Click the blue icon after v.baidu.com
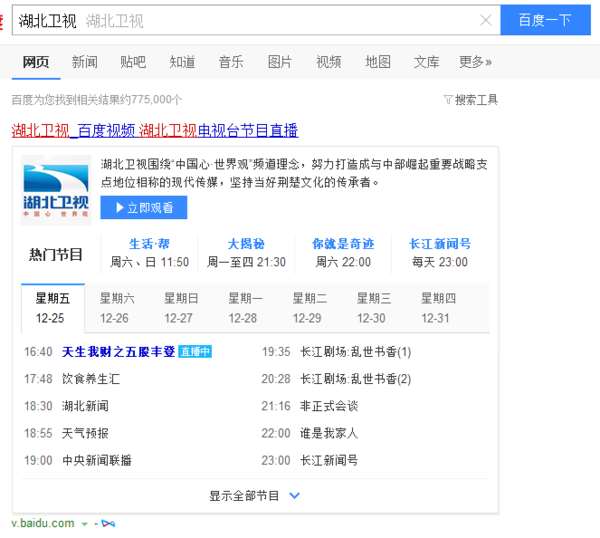600x538 pixels. 108,524
